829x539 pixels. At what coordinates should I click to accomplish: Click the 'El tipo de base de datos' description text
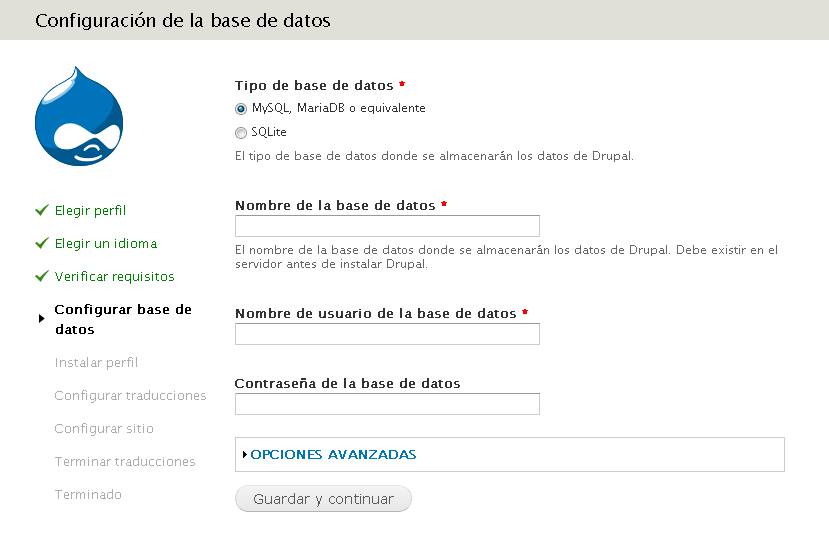pyautogui.click(x=434, y=156)
